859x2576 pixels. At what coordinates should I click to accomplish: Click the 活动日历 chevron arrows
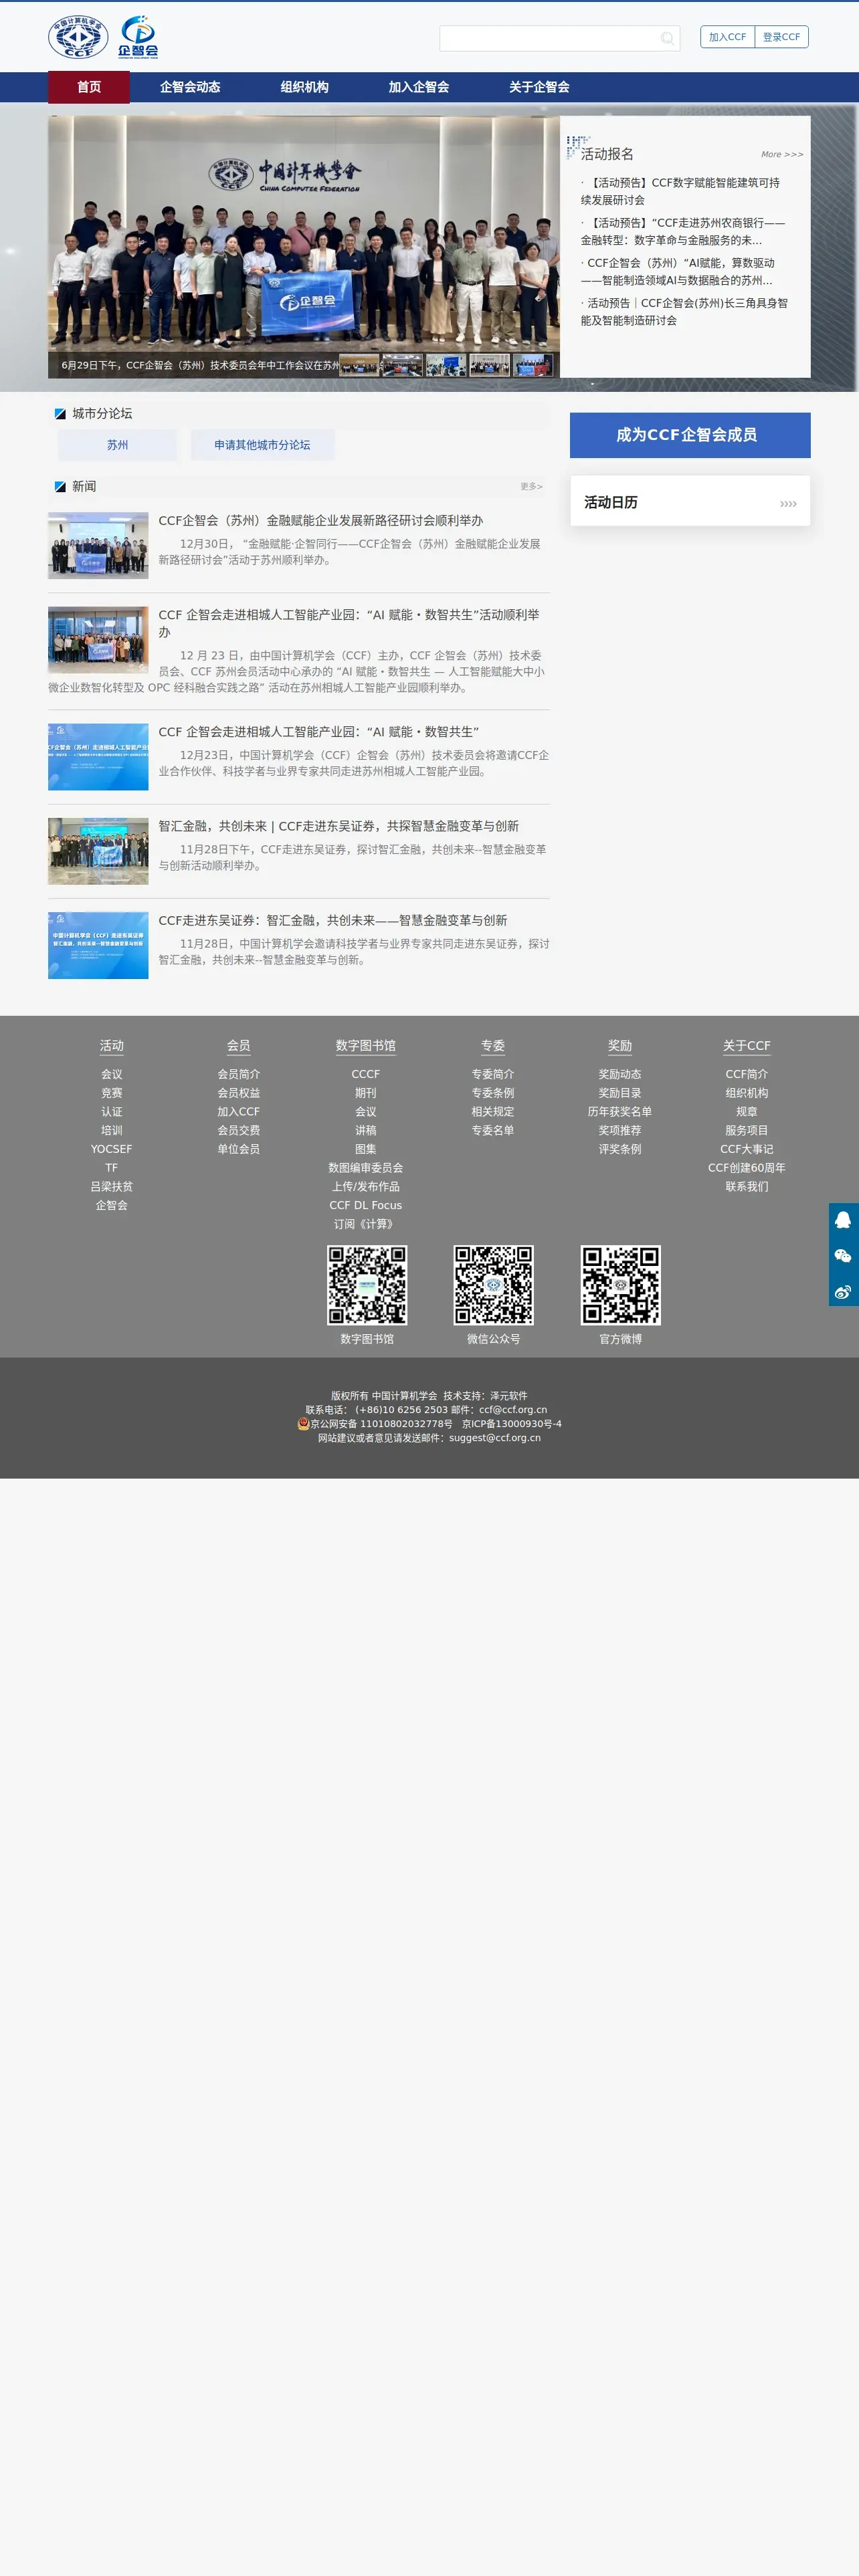pyautogui.click(x=788, y=504)
